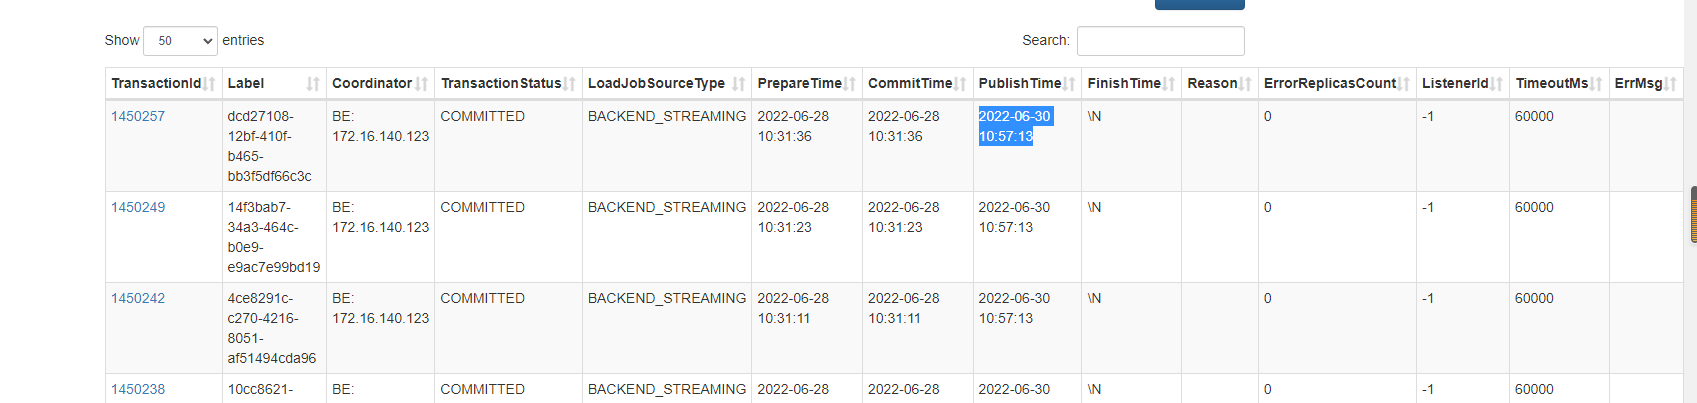Viewport: 1697px width, 403px height.
Task: Sort by ListenerId arrows icon
Action: click(x=1497, y=84)
